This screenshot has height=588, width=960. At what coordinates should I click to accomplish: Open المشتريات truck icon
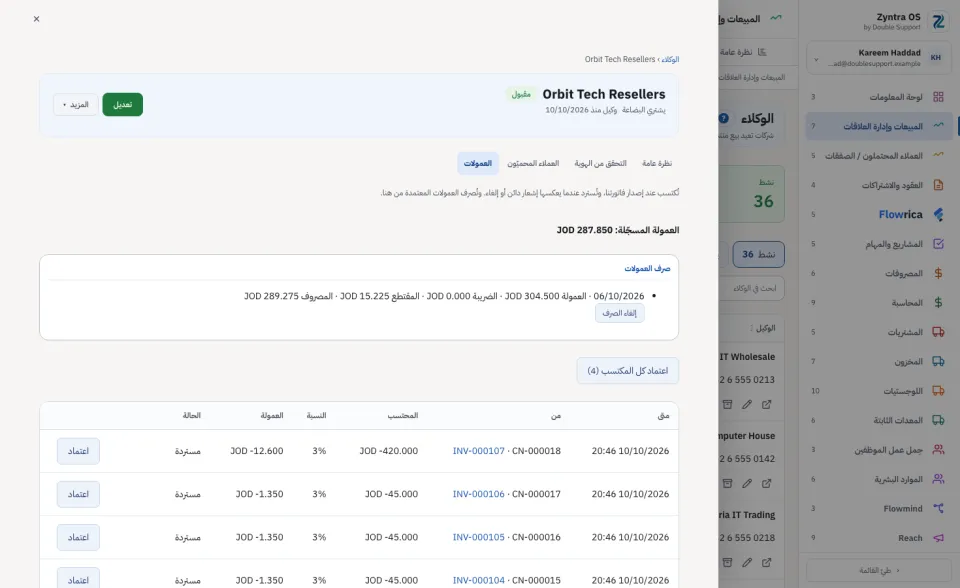click(x=938, y=332)
